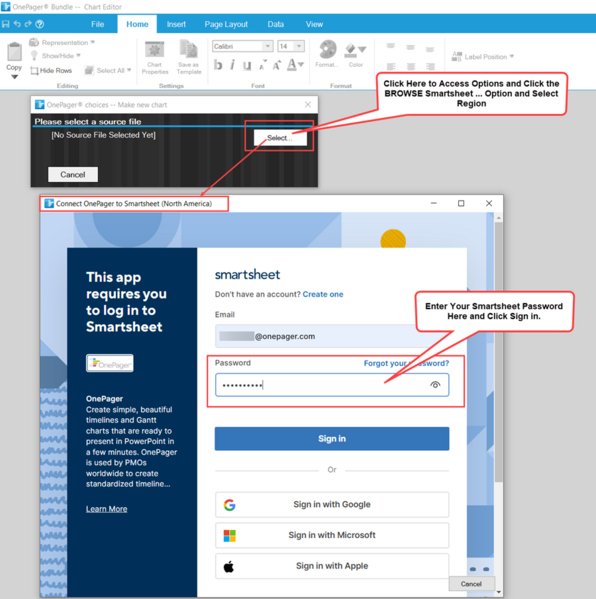The width and height of the screenshot is (596, 599).
Task: Toggle underline font formatting
Action: [x=247, y=66]
